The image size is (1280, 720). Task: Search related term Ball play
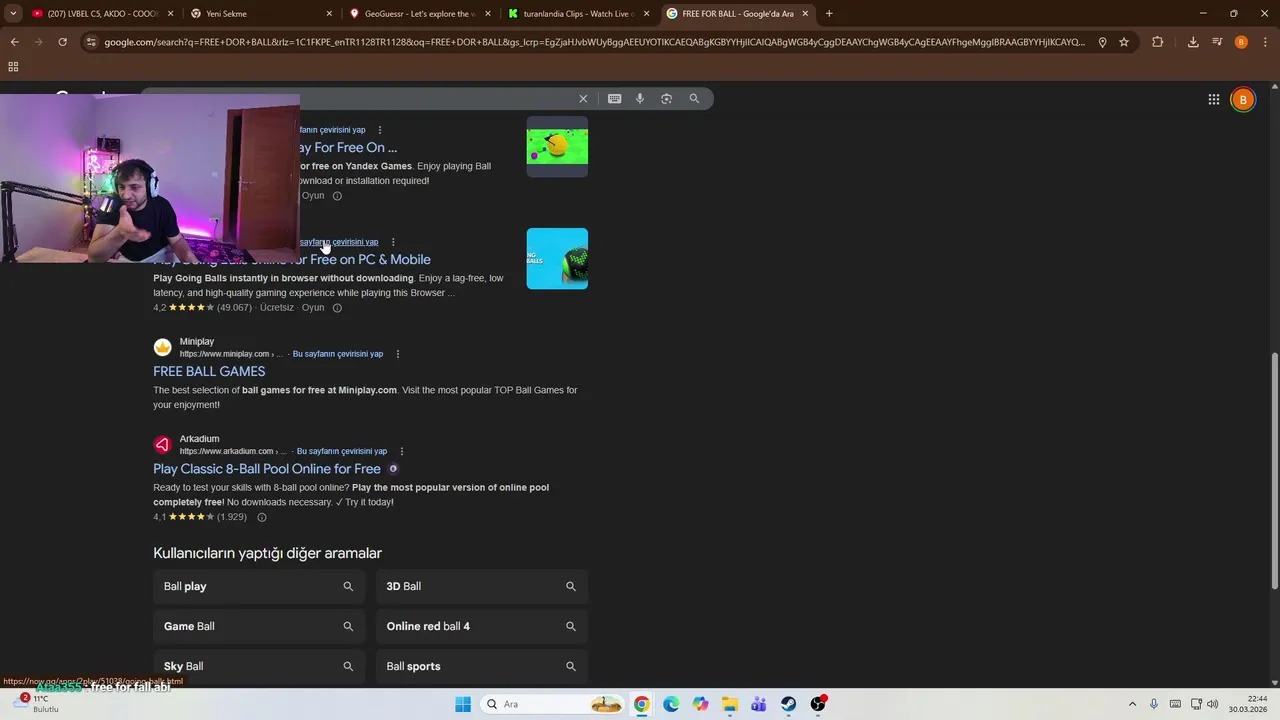tap(259, 586)
